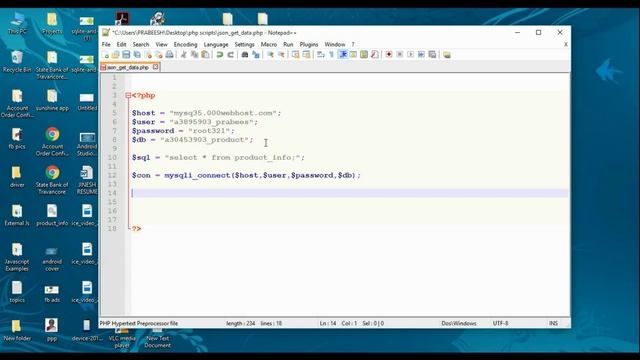Click the 'length : 234 lines : 18' status entry

[x=254, y=323]
